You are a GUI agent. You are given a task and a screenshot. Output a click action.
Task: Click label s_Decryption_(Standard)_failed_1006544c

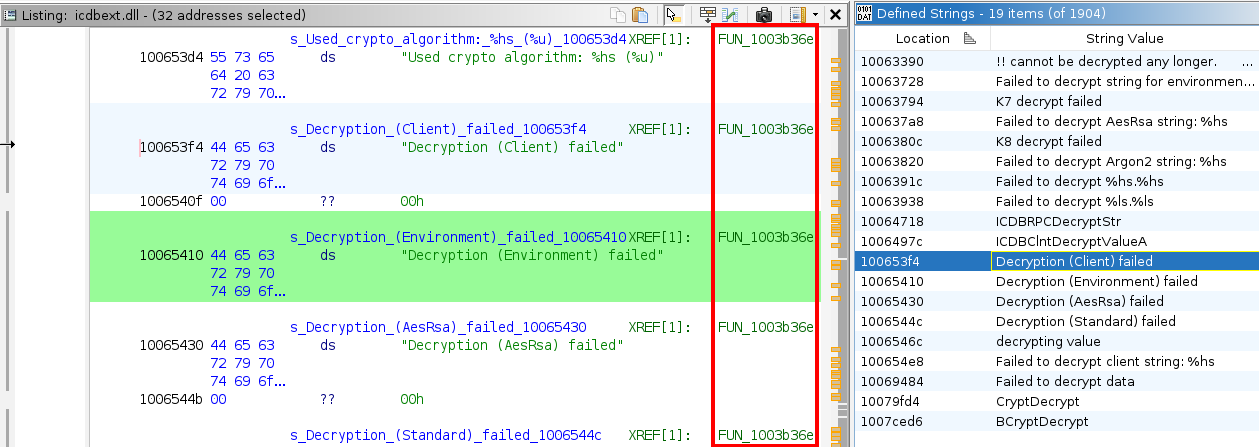tap(446, 435)
